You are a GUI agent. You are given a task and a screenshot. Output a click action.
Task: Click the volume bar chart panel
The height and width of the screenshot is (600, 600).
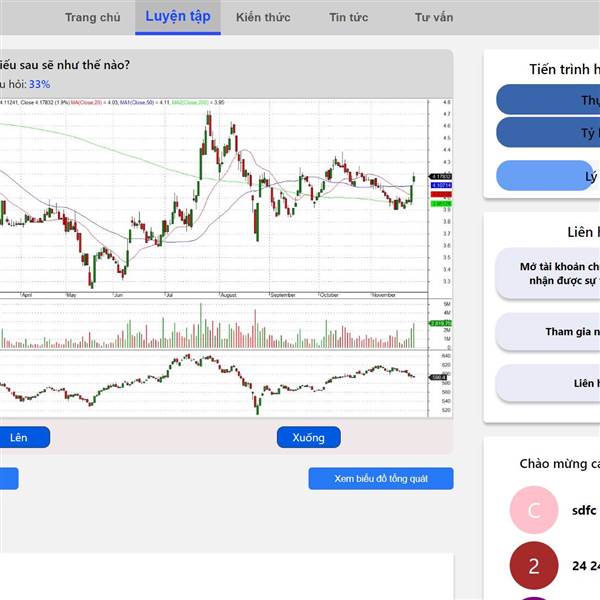point(214,324)
